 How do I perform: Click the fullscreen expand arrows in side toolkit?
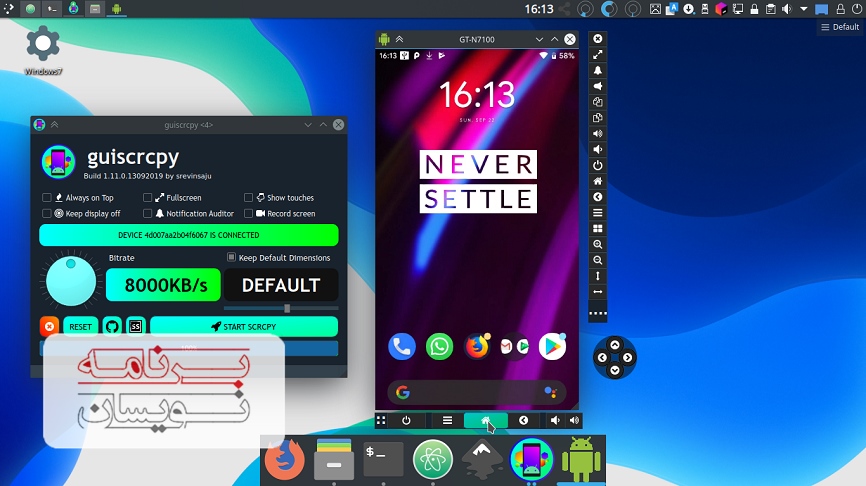pyautogui.click(x=598, y=55)
